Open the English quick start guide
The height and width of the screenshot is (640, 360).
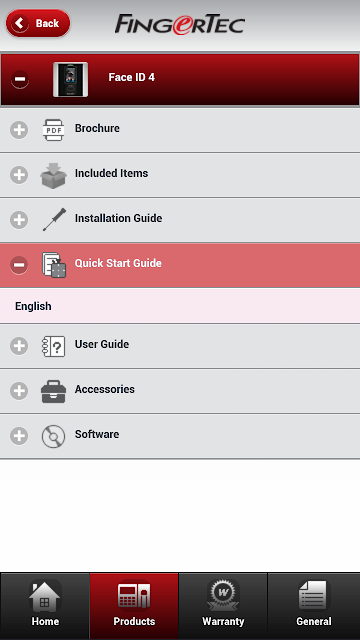(180, 306)
